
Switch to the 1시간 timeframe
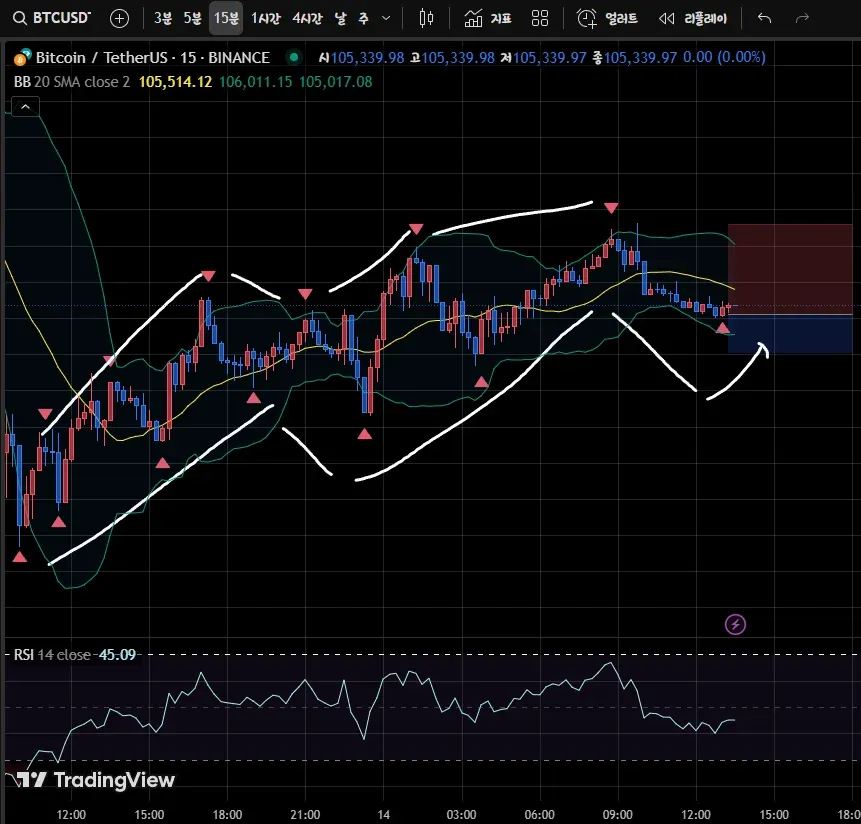pos(266,18)
